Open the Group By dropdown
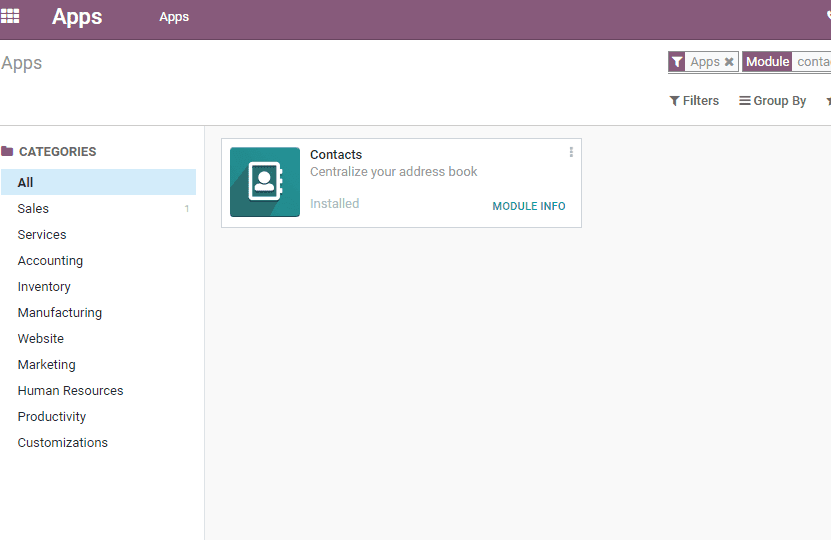The height and width of the screenshot is (540, 831). coord(773,101)
